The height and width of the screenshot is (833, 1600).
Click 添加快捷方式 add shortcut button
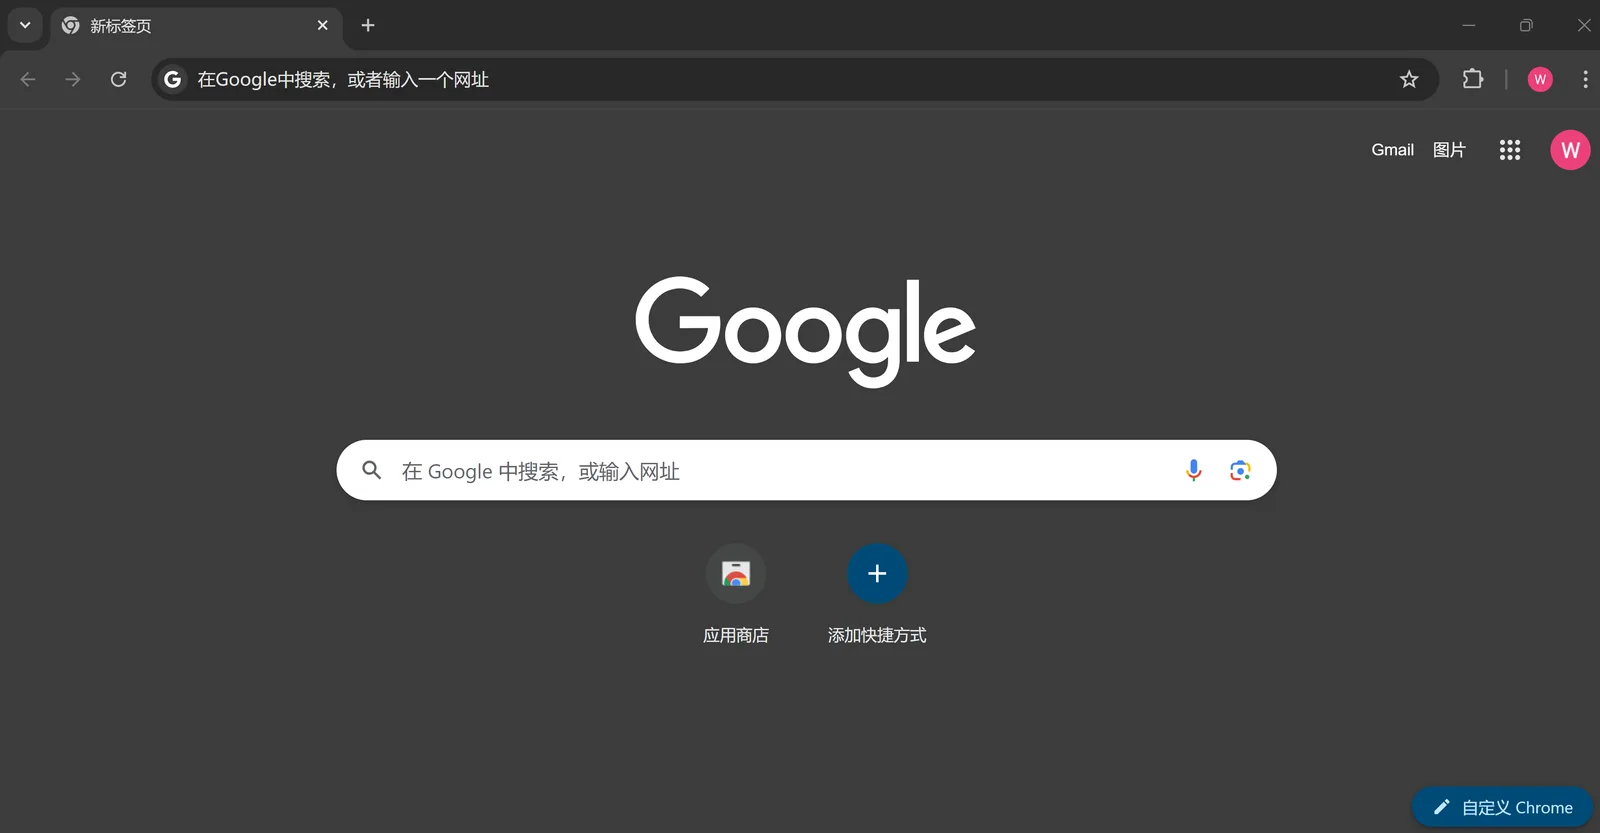point(877,595)
